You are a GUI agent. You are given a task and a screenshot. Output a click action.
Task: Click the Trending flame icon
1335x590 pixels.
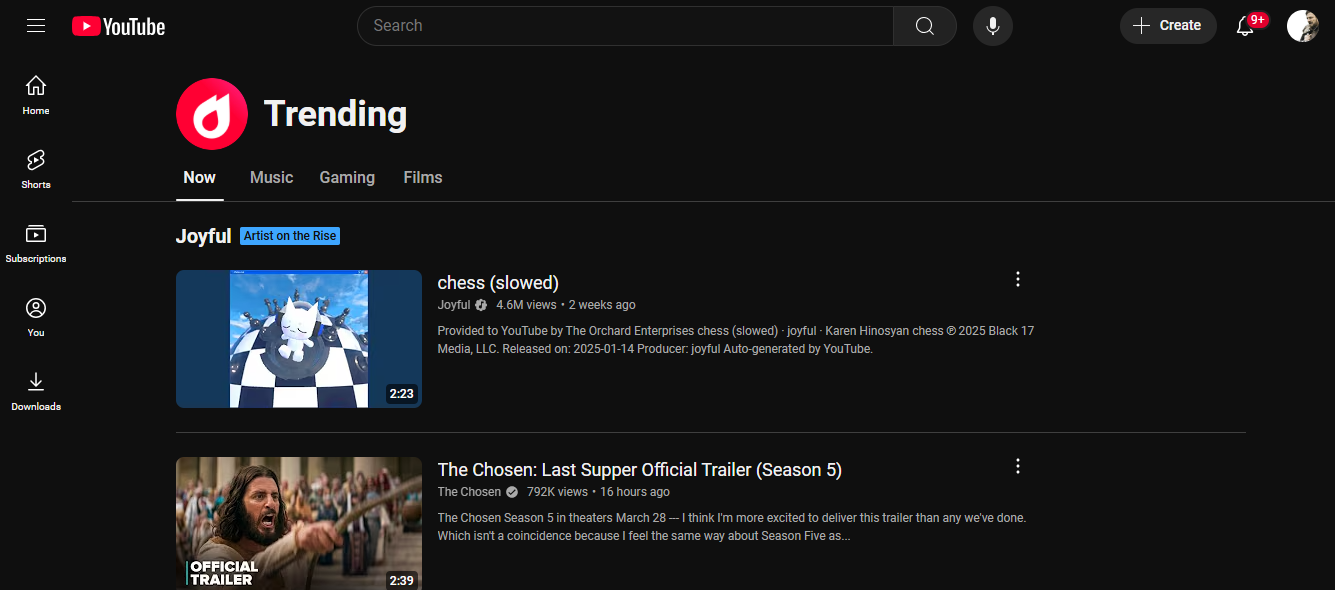212,114
